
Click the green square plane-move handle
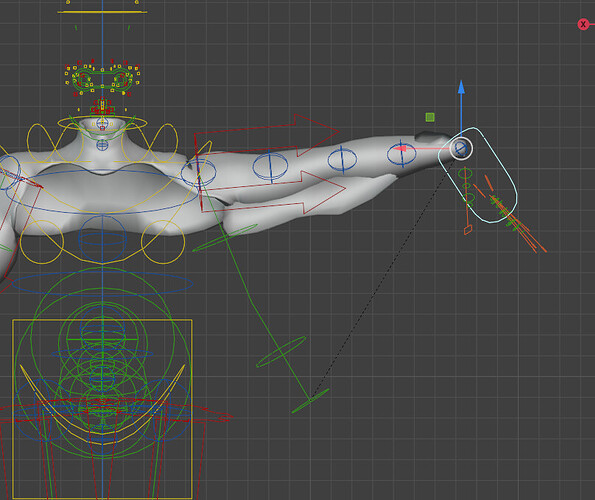pyautogui.click(x=430, y=117)
